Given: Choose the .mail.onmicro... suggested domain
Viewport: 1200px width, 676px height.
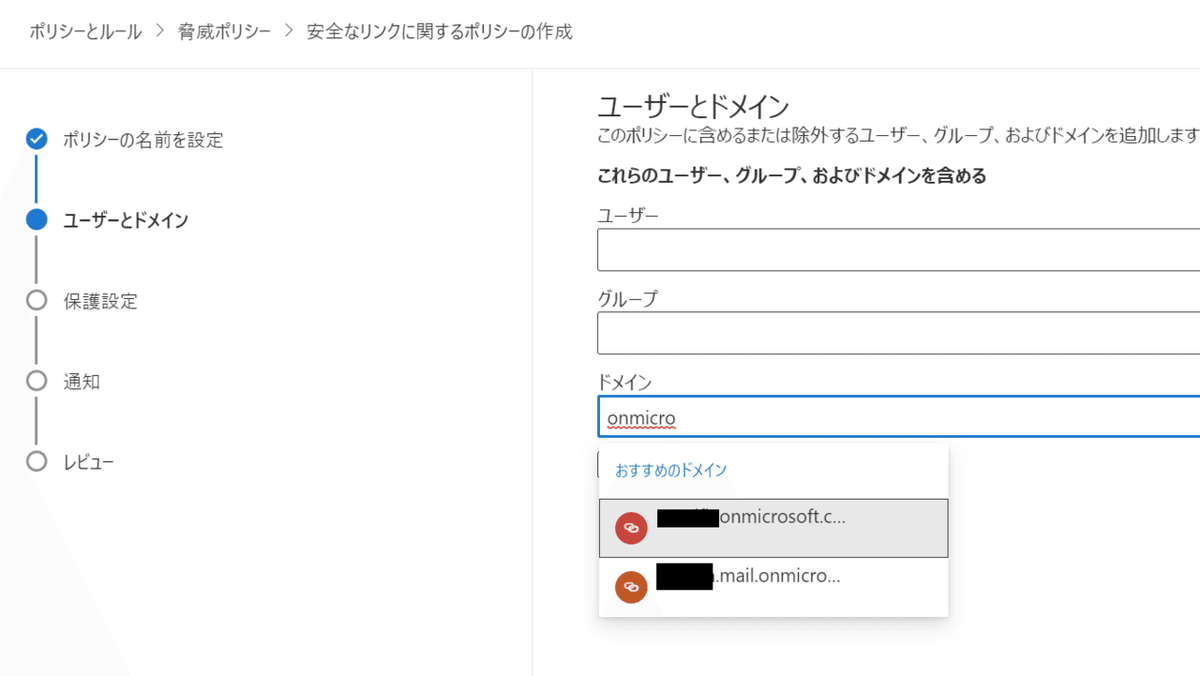Looking at the screenshot, I should pos(774,587).
